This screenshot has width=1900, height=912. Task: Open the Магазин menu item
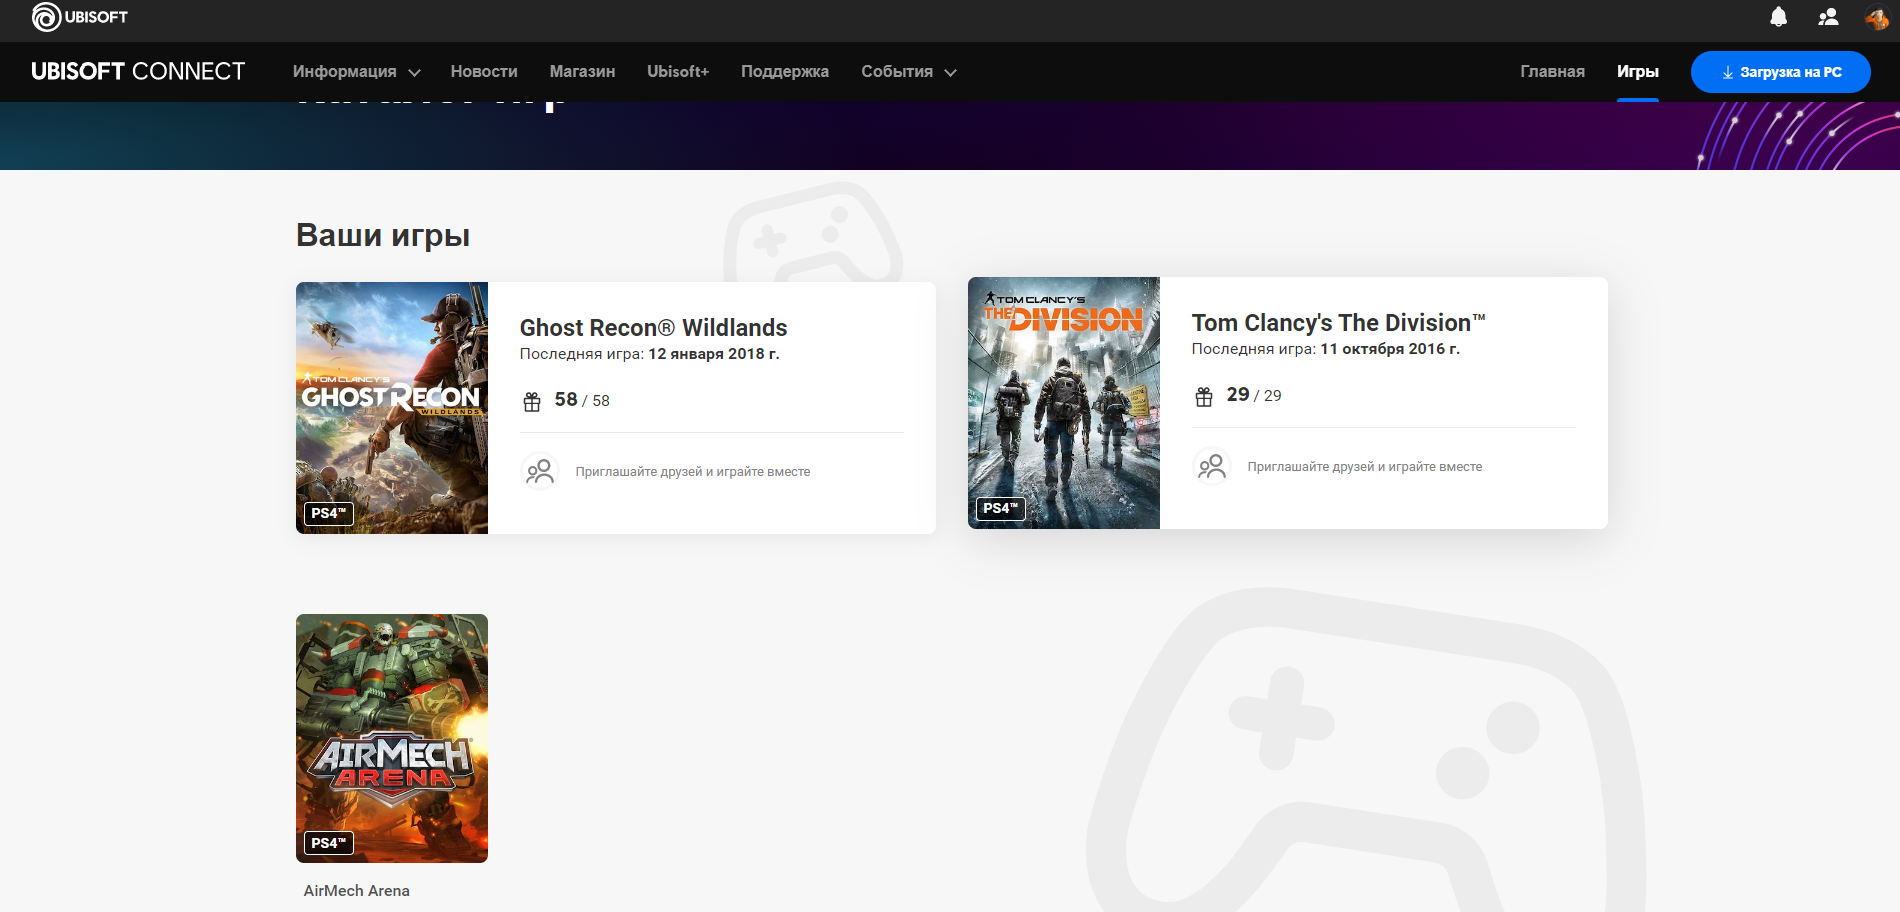click(582, 72)
